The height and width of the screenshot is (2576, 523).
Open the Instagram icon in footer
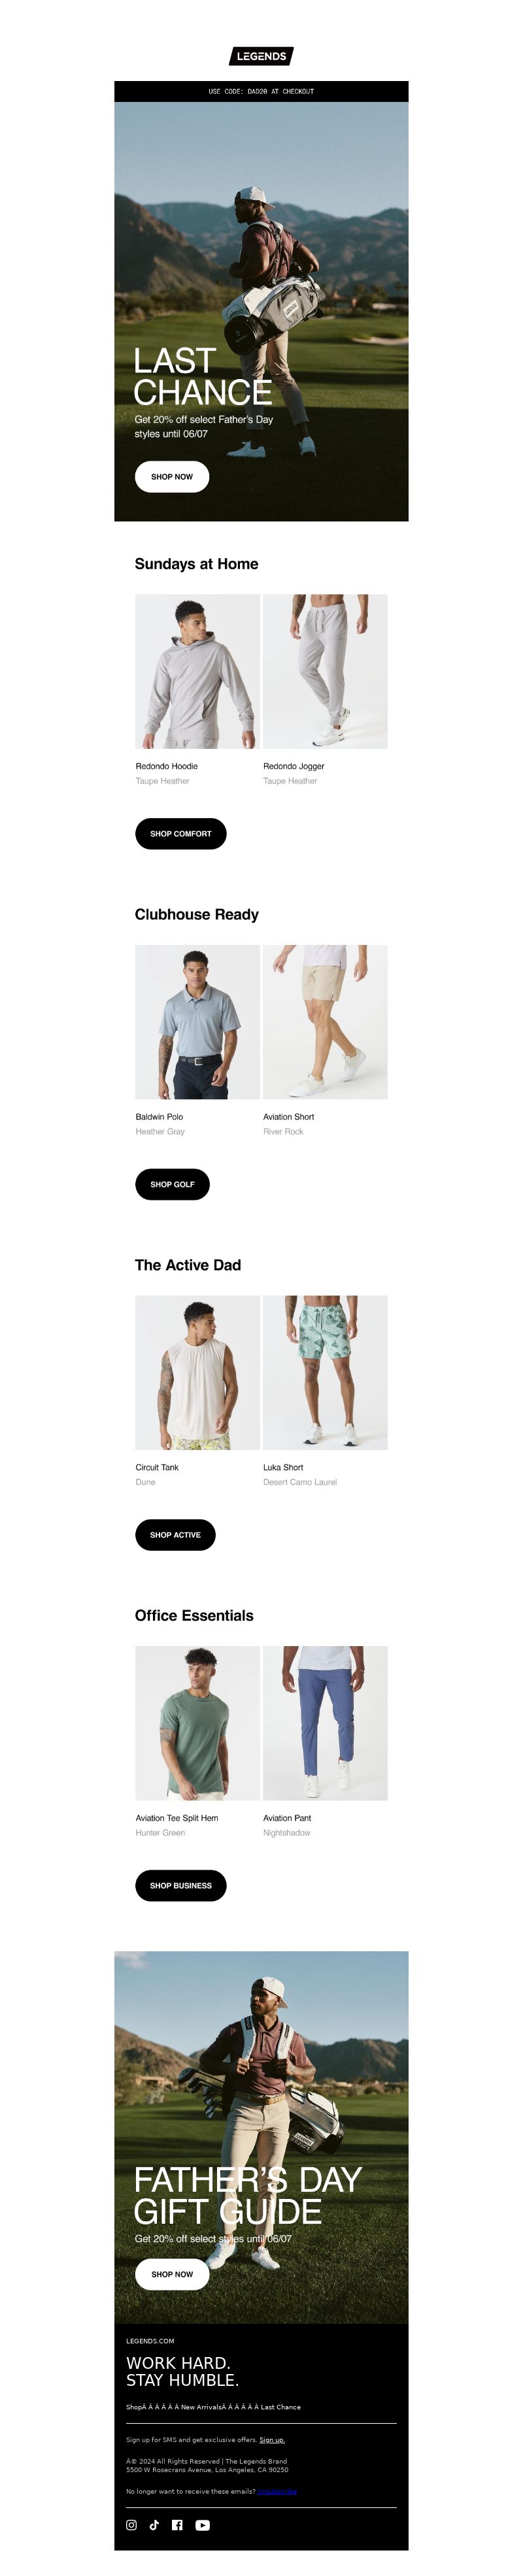(x=131, y=2525)
